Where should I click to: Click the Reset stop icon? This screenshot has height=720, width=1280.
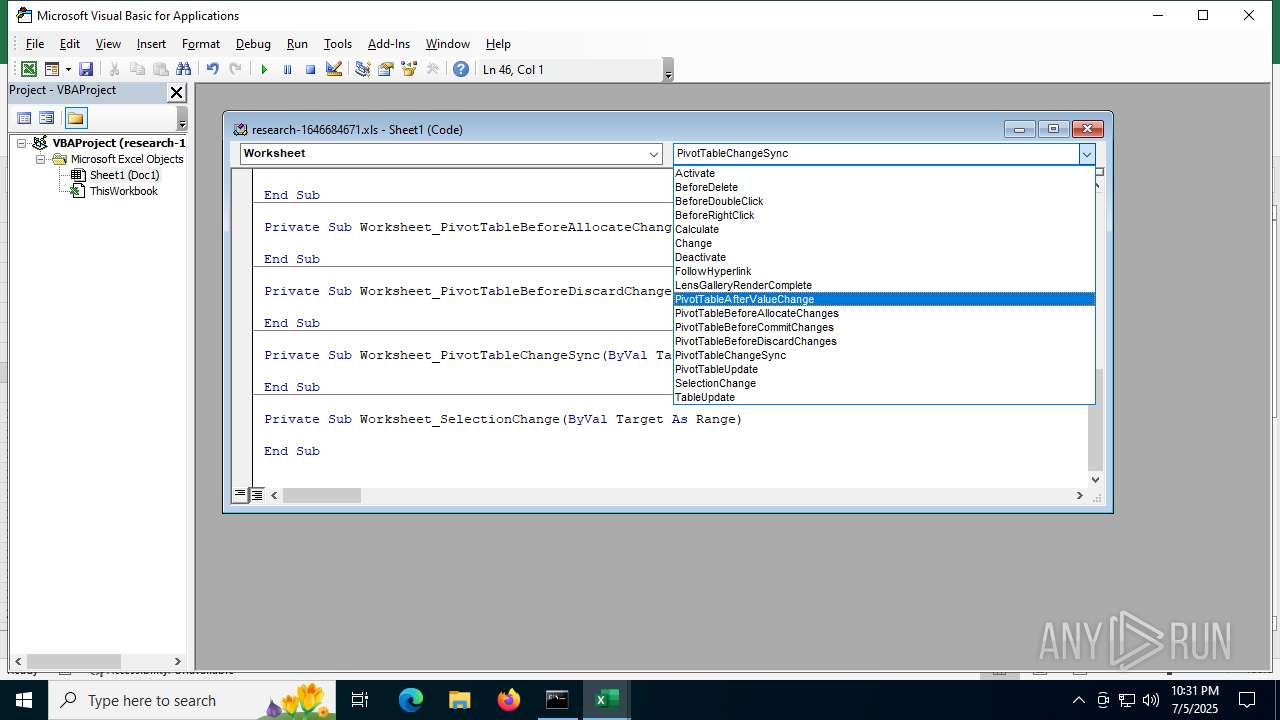click(x=310, y=69)
